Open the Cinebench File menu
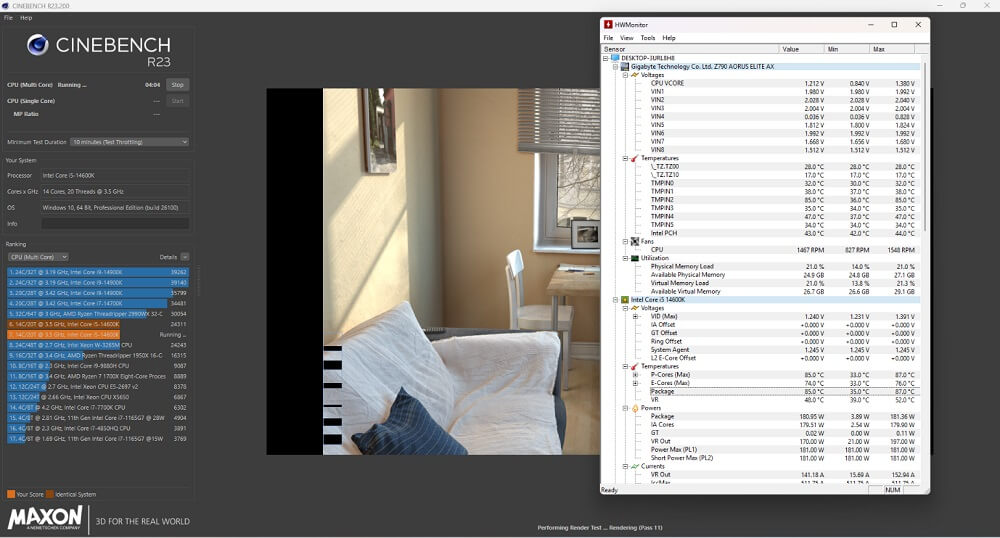Screen dimensions: 1000x538 tap(9, 18)
